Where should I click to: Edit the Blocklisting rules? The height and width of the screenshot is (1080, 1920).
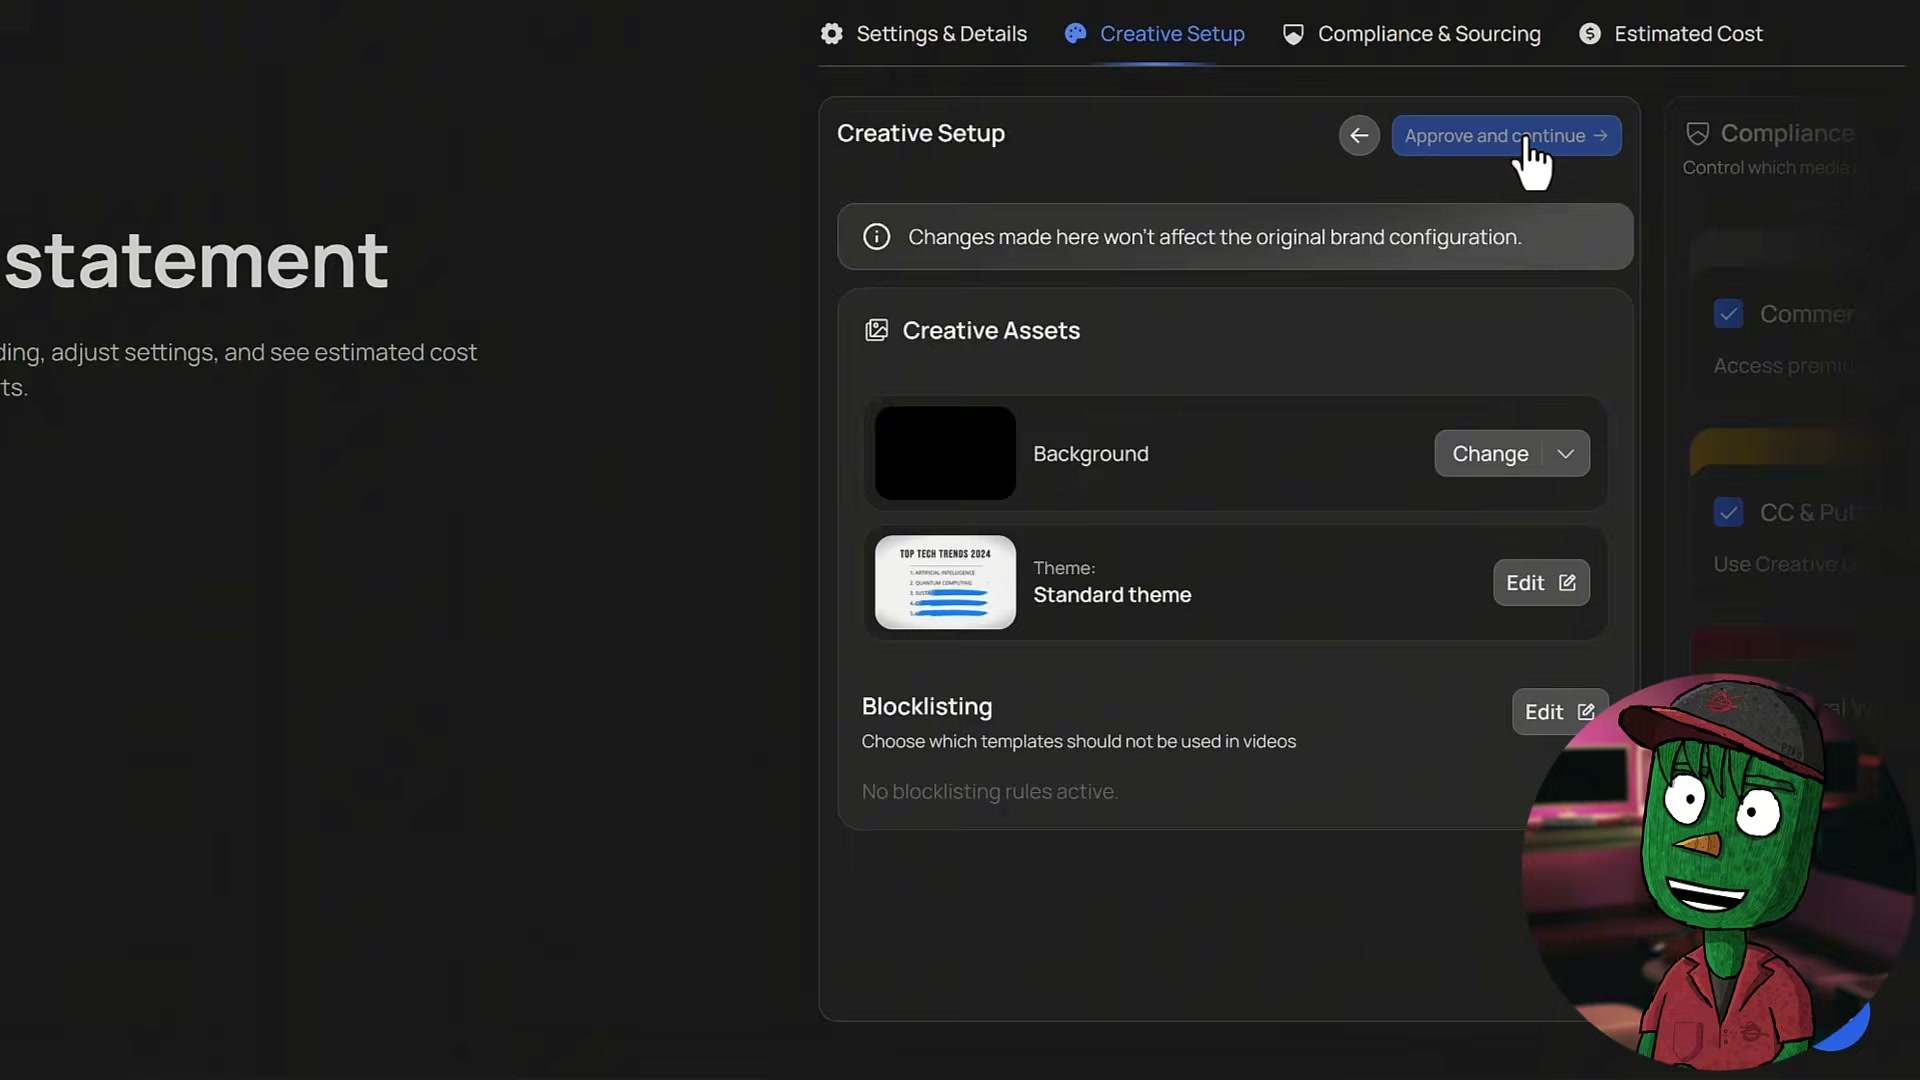tap(1559, 712)
